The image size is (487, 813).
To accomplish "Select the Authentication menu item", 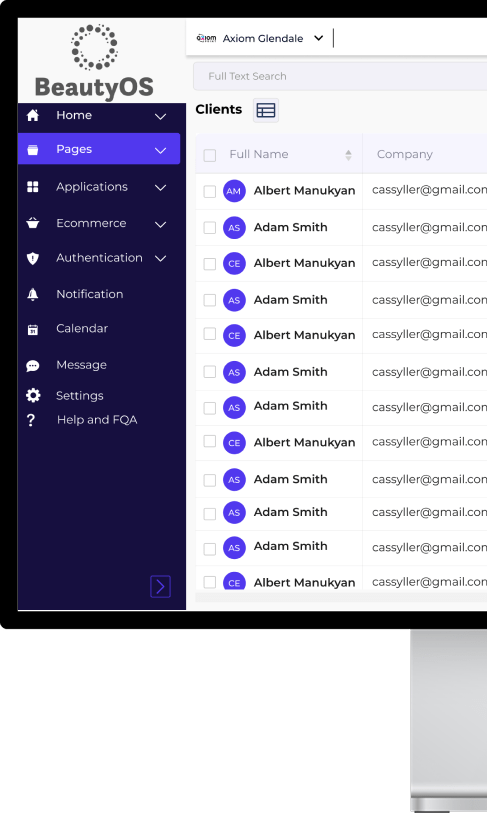I will coord(99,258).
